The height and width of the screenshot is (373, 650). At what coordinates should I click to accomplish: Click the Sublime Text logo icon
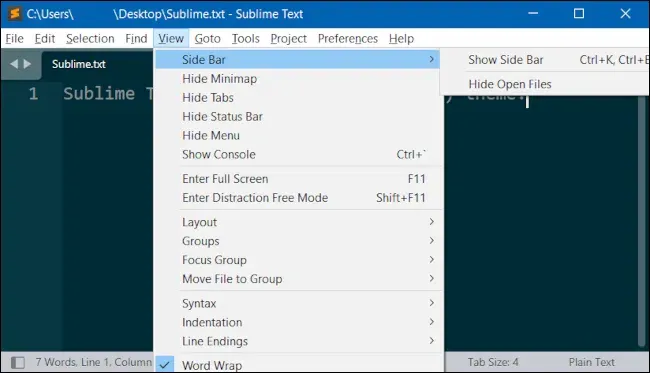point(15,14)
